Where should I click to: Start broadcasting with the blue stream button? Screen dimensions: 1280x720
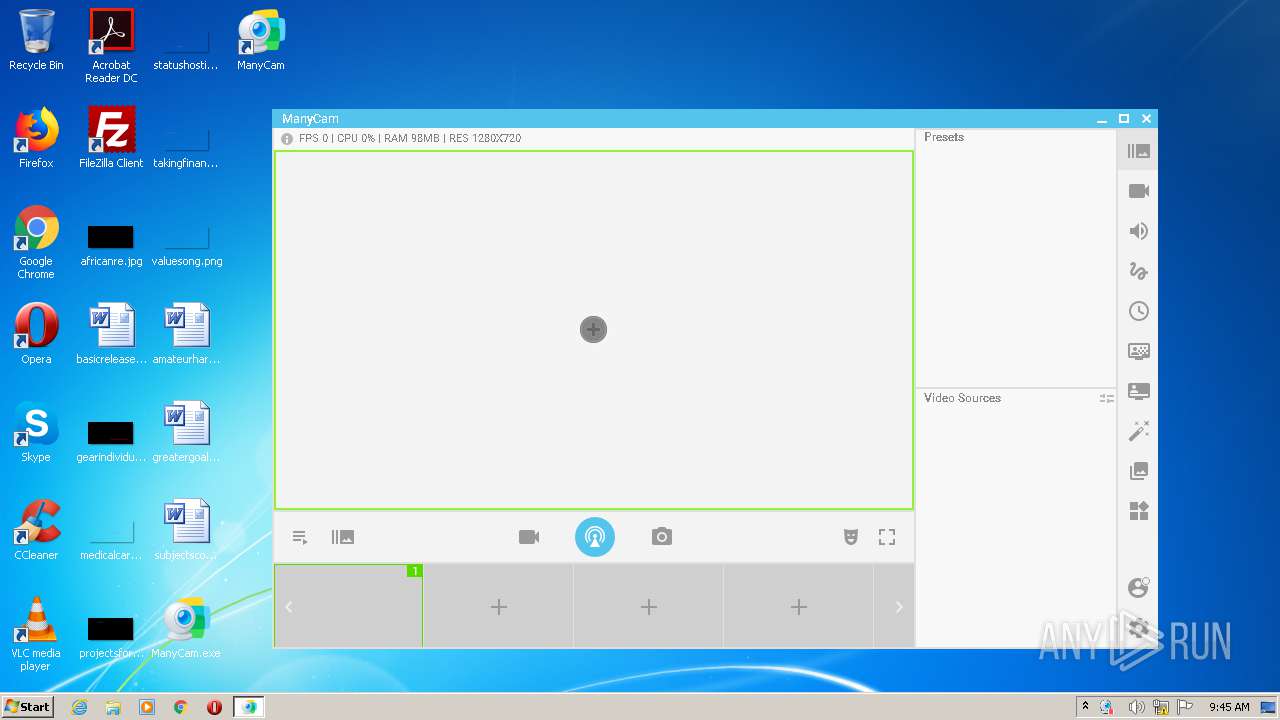pos(595,537)
